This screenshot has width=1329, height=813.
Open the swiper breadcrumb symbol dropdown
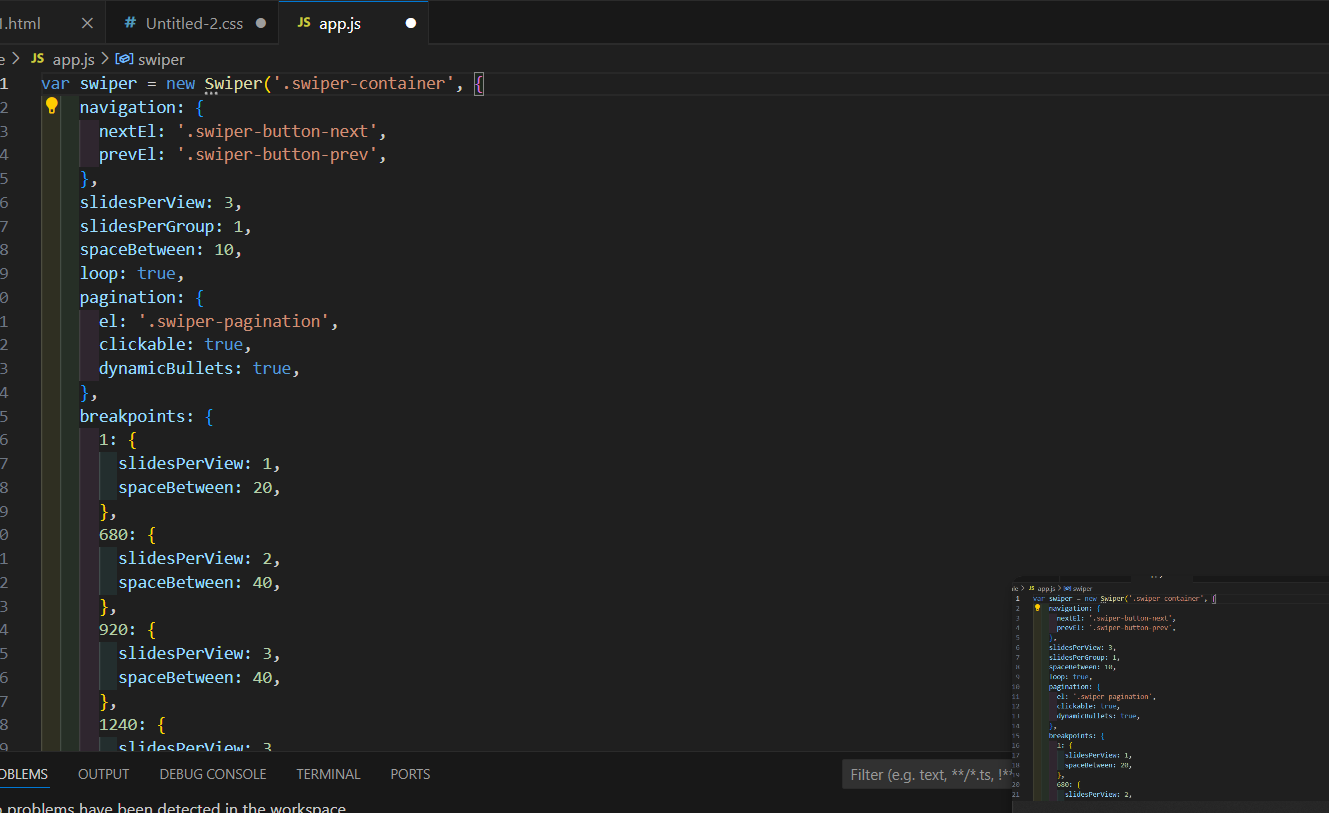pos(161,59)
